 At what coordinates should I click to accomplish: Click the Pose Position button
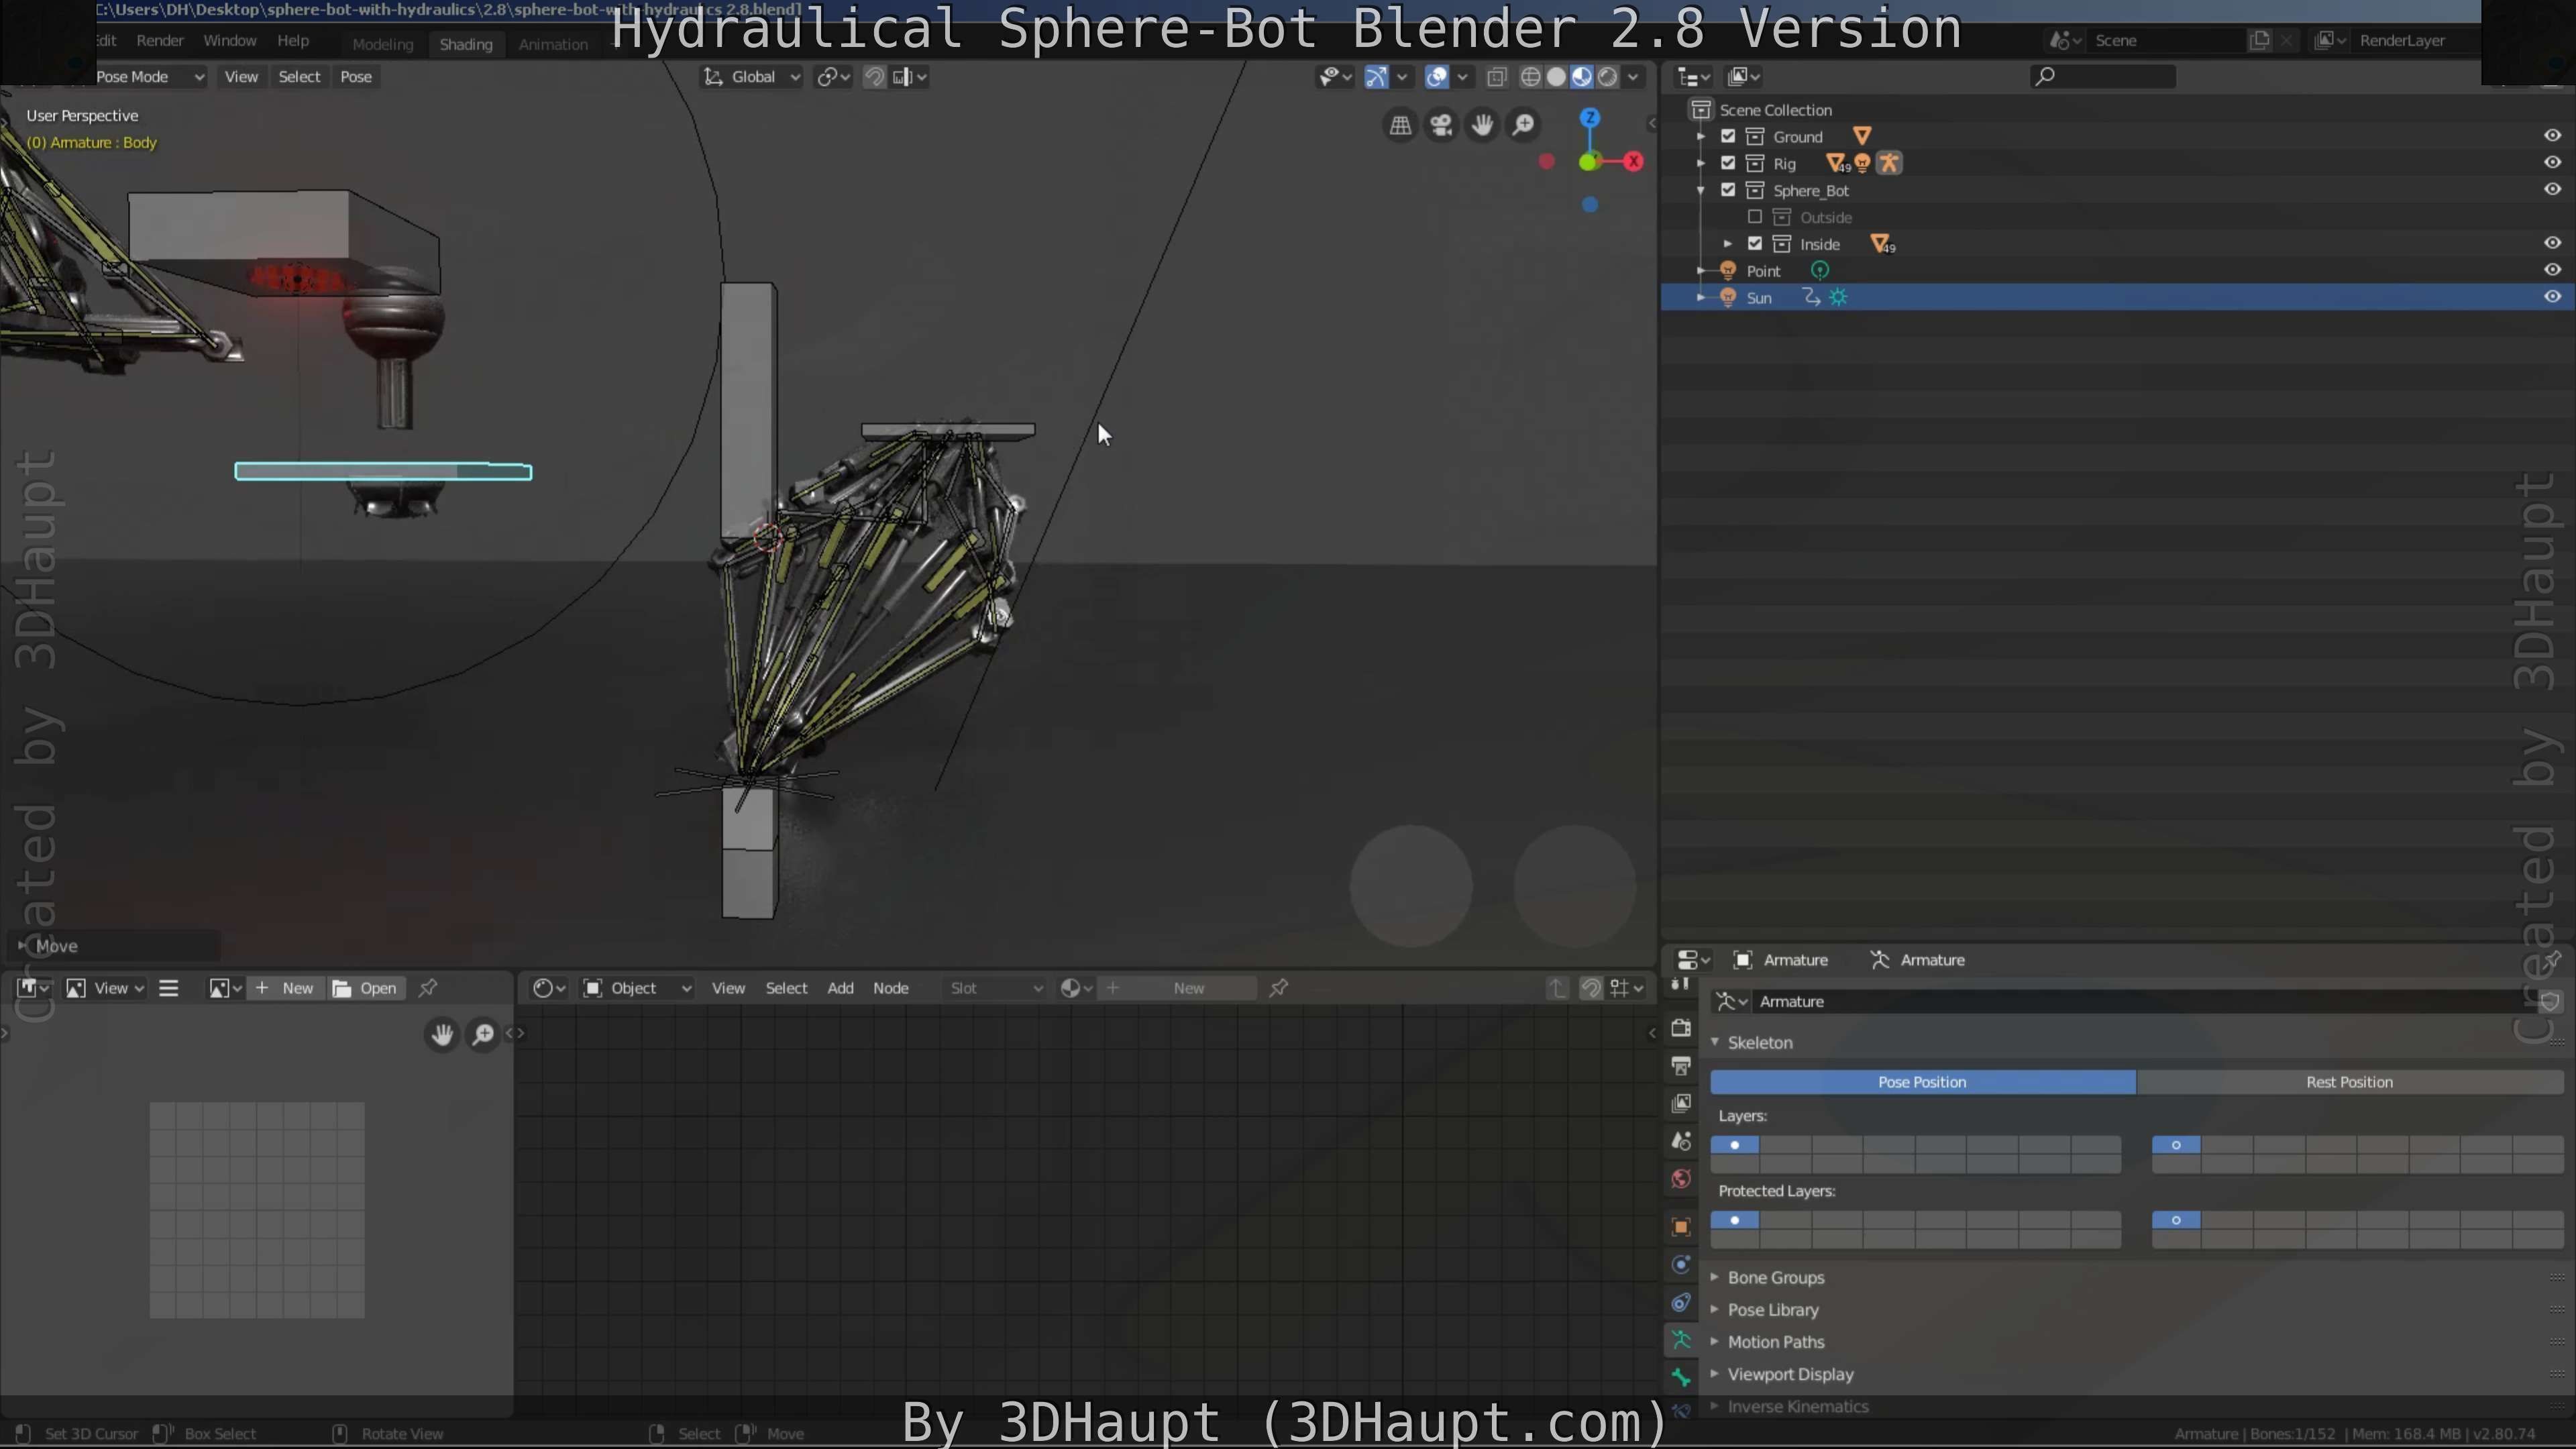1922,1082
